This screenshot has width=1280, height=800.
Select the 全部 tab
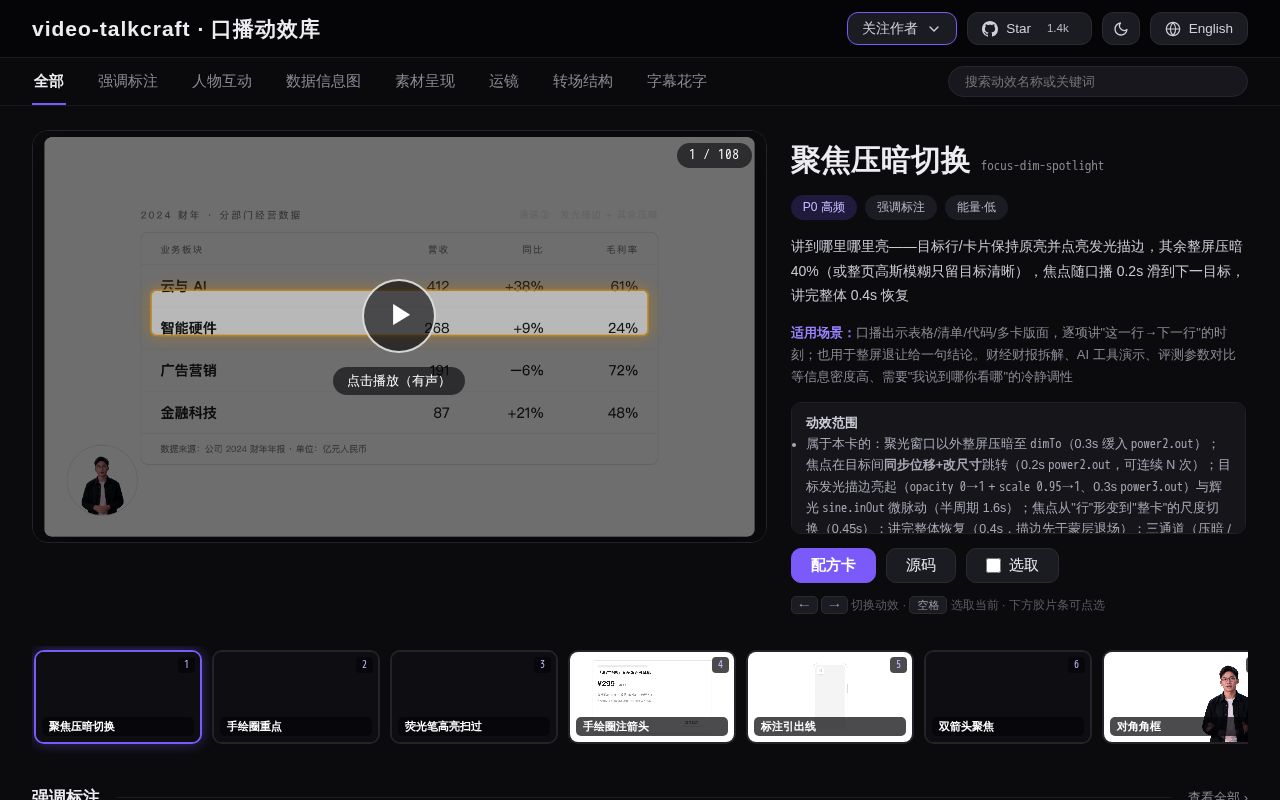[49, 81]
